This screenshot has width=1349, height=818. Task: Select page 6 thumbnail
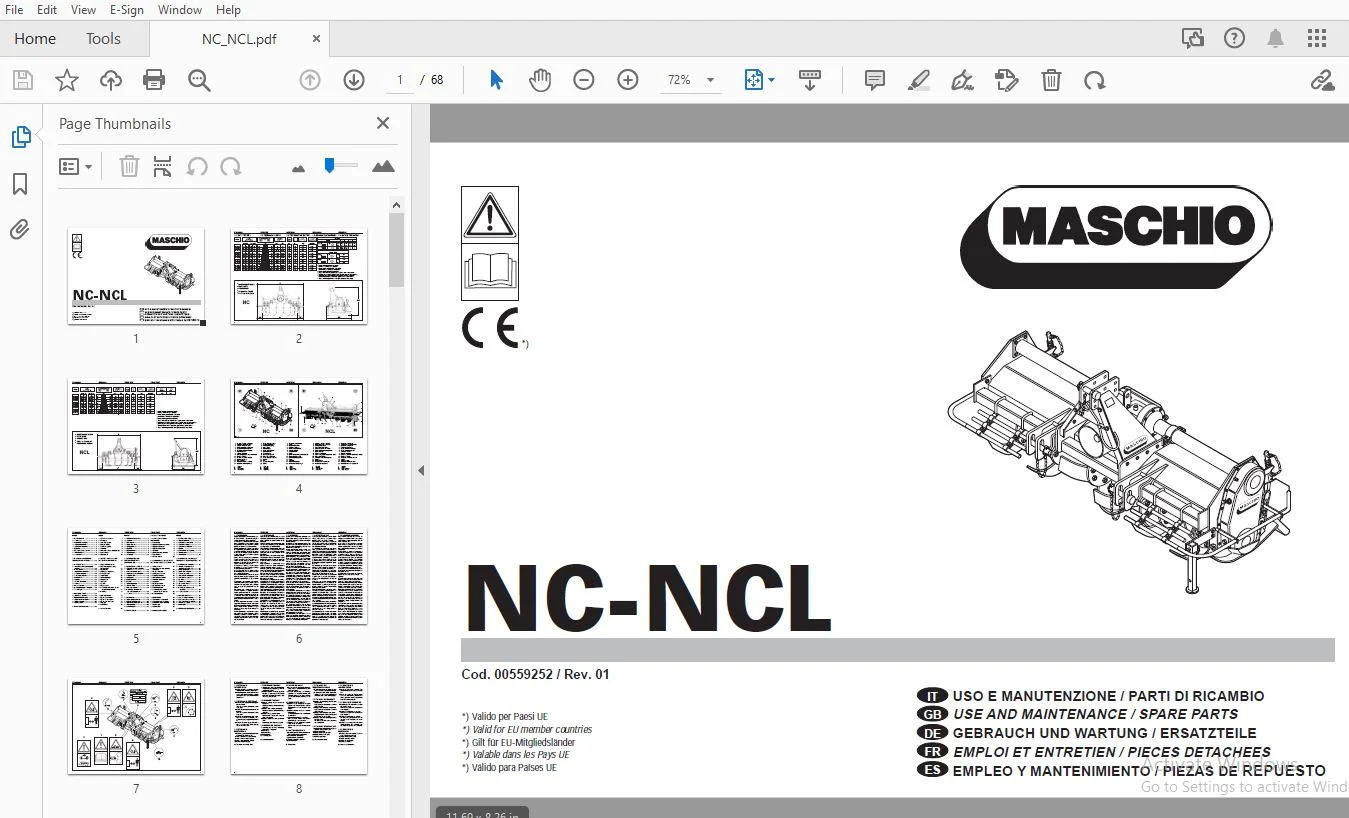tap(299, 576)
